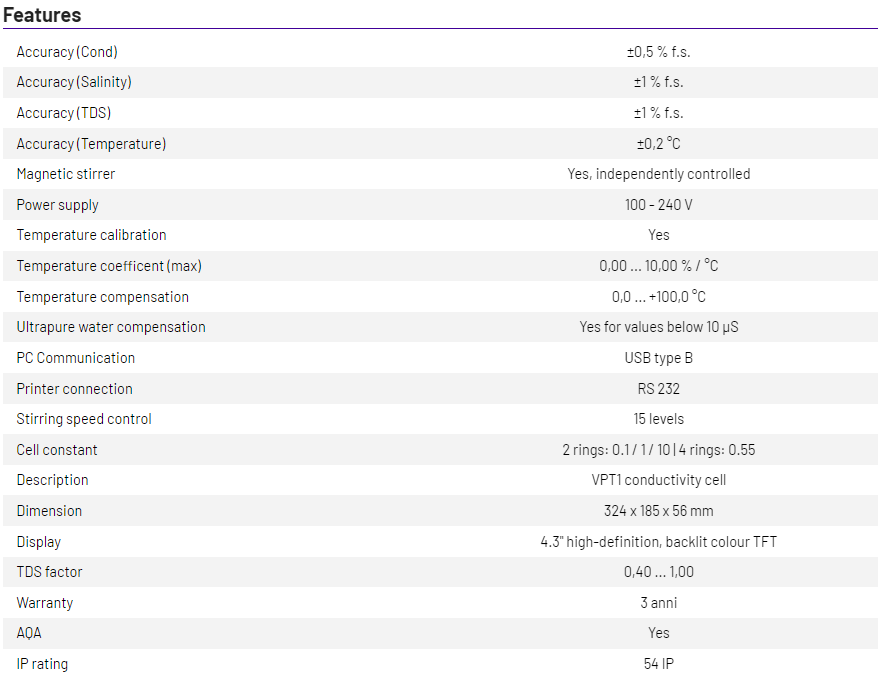
Task: Select the Ultrapure water compensation label
Action: (111, 327)
